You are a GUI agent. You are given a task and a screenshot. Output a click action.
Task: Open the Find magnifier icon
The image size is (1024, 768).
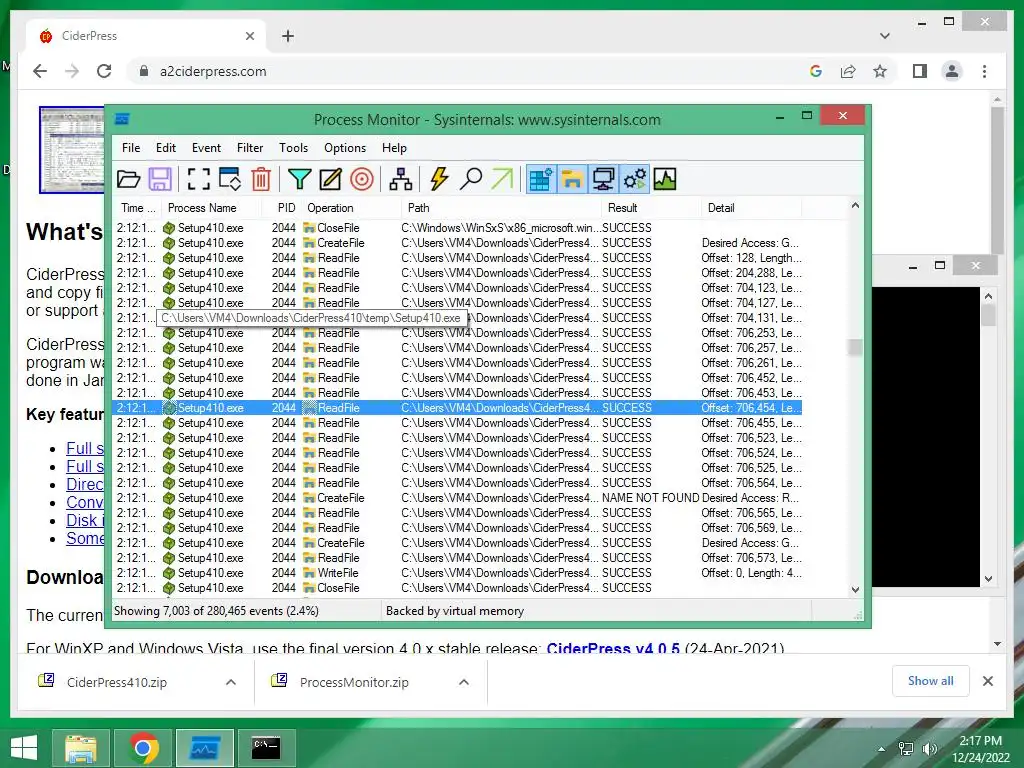[x=470, y=179]
